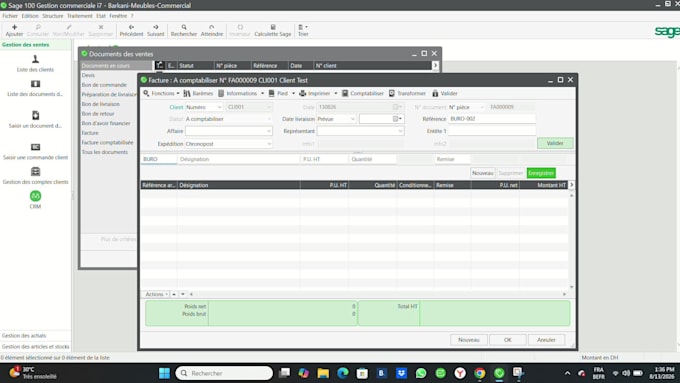Open the Fichier menu
This screenshot has width=680, height=383.
(10, 16)
